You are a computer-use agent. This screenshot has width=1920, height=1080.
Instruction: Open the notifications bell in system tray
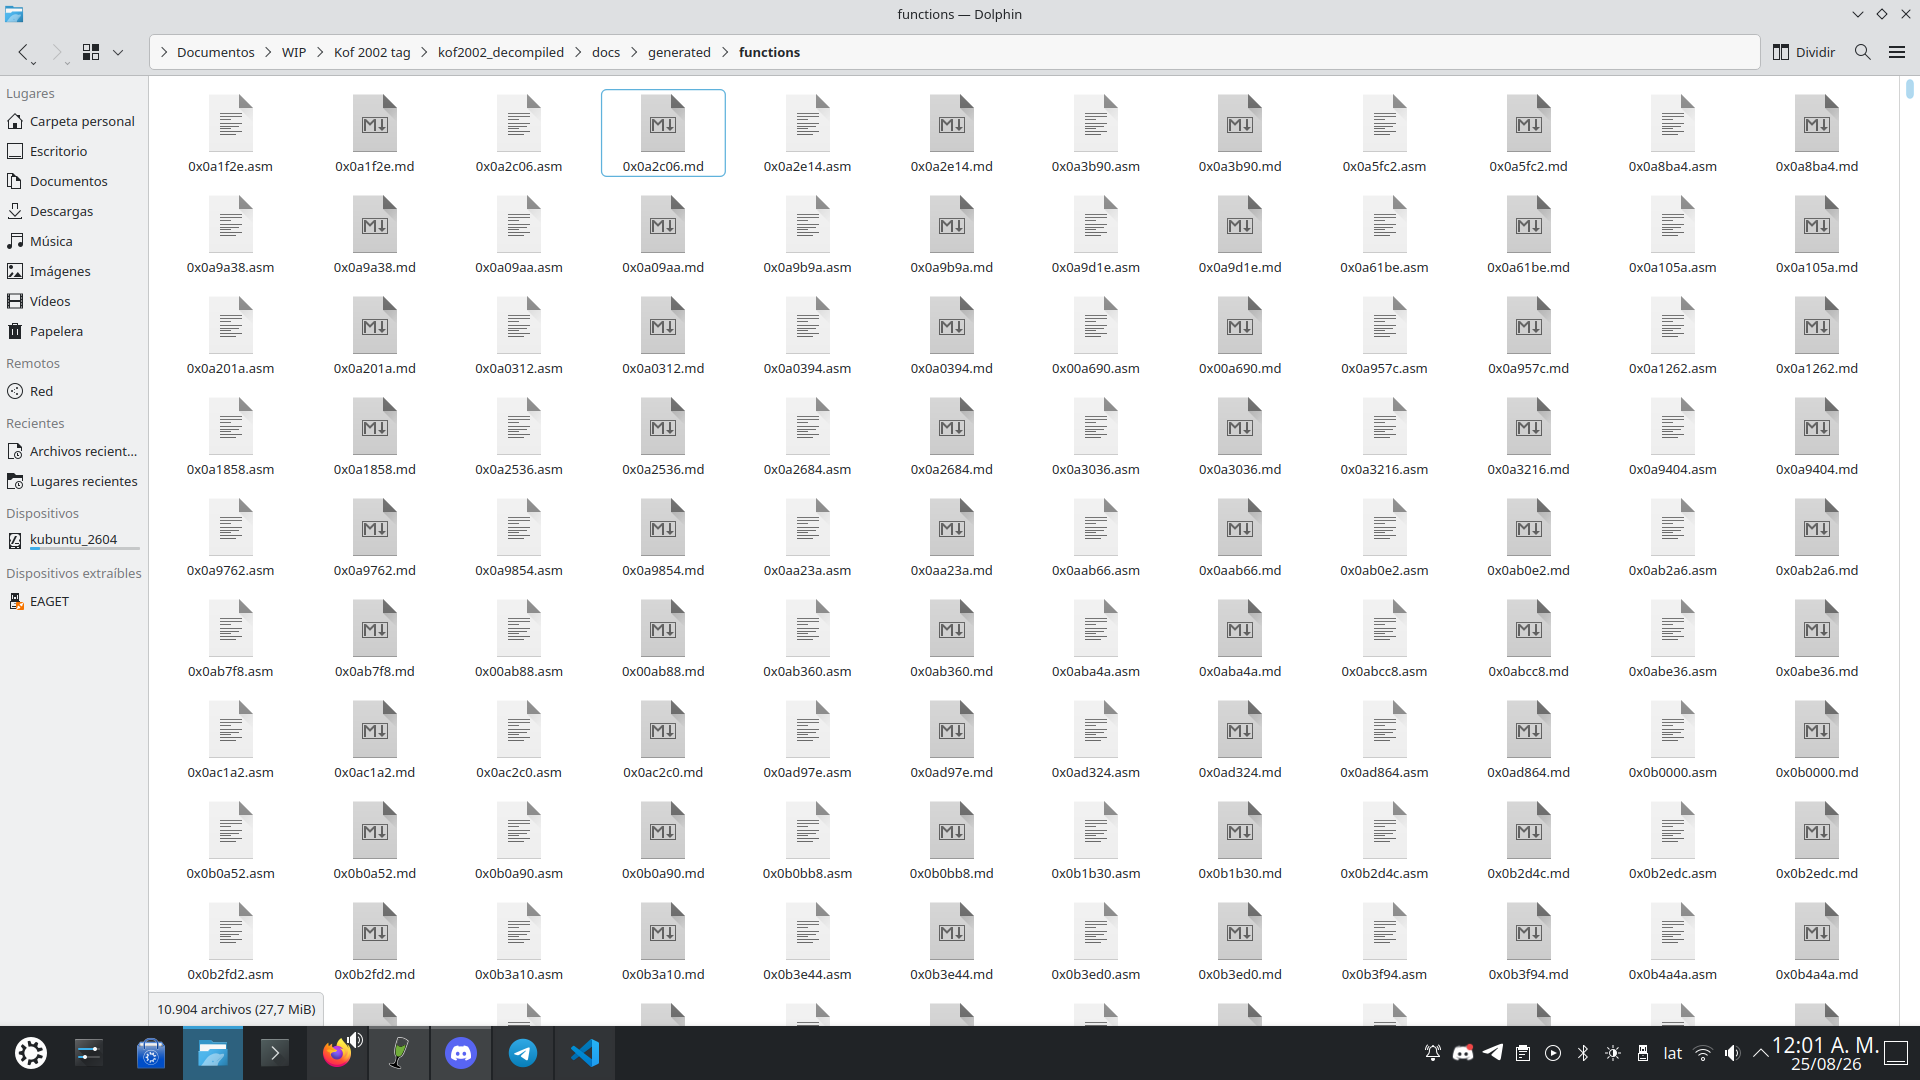1433,1053
